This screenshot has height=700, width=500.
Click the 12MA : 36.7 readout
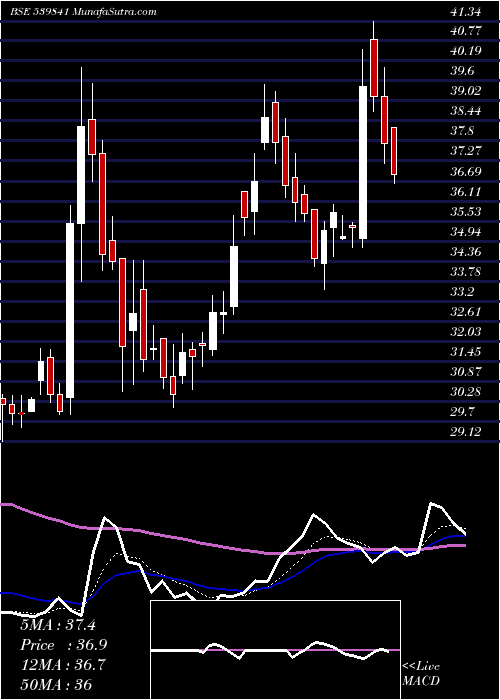click(63, 665)
